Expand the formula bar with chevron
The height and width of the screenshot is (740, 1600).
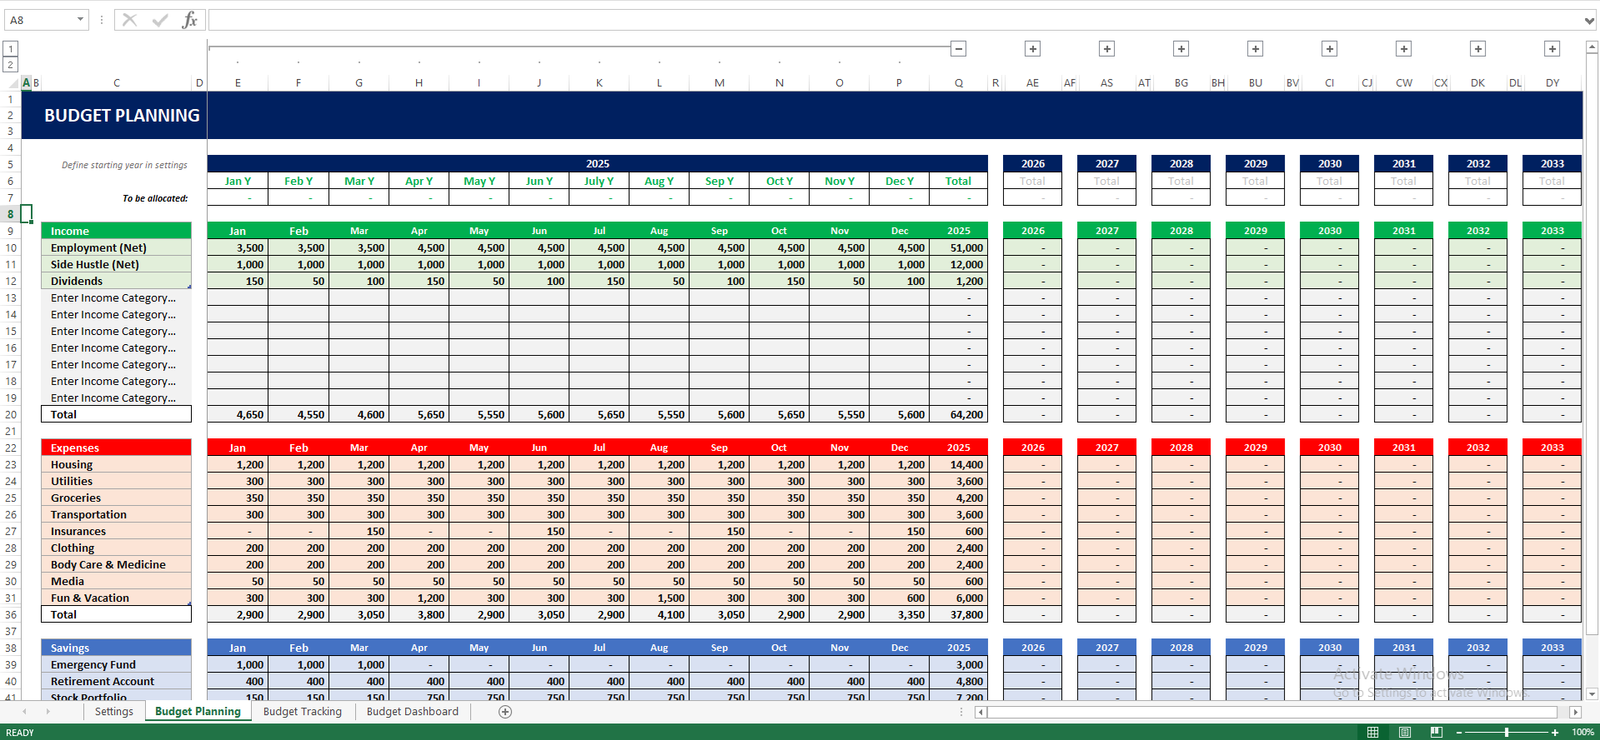[1589, 20]
